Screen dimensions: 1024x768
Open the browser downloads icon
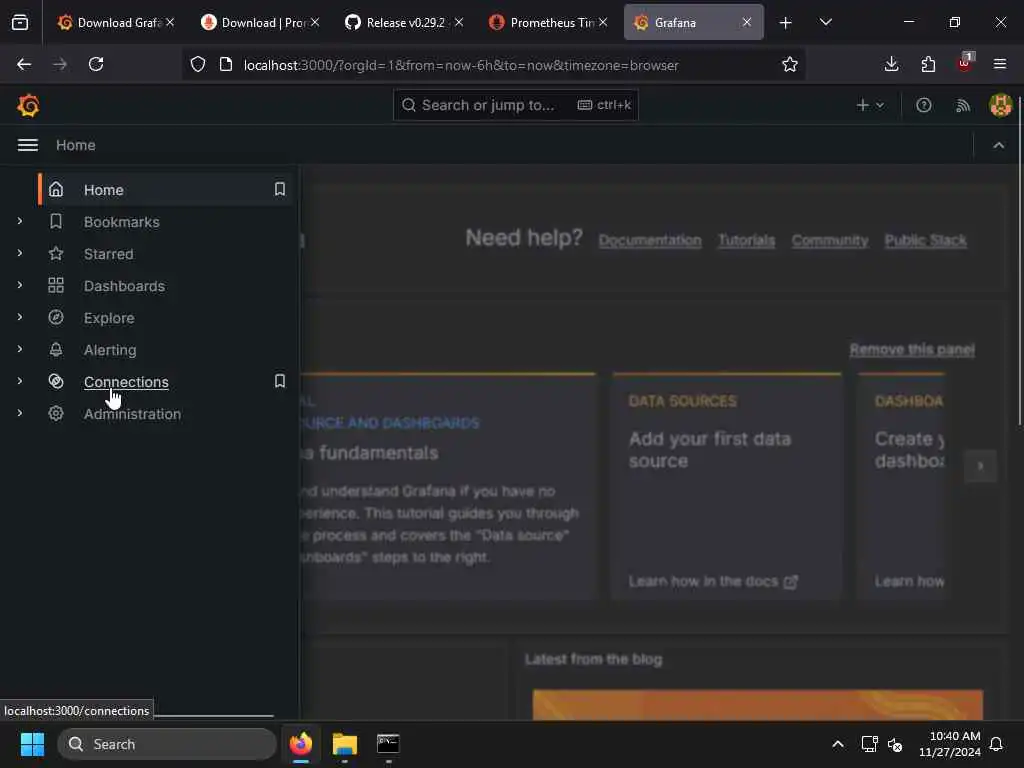(891, 64)
